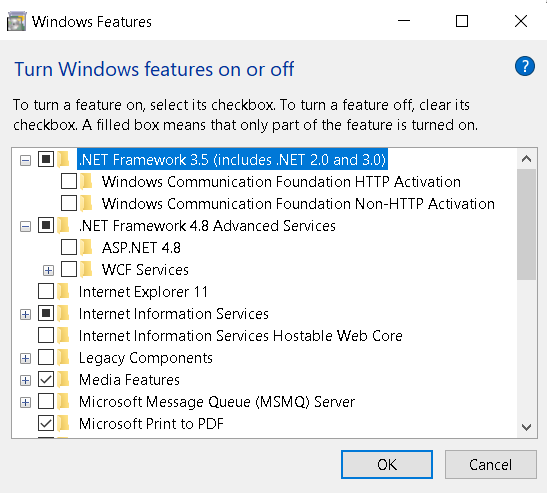
Task: Select .NET Framework 3.5 (includes .NET 2.0 and 3.0)
Action: pyautogui.click(x=232, y=160)
